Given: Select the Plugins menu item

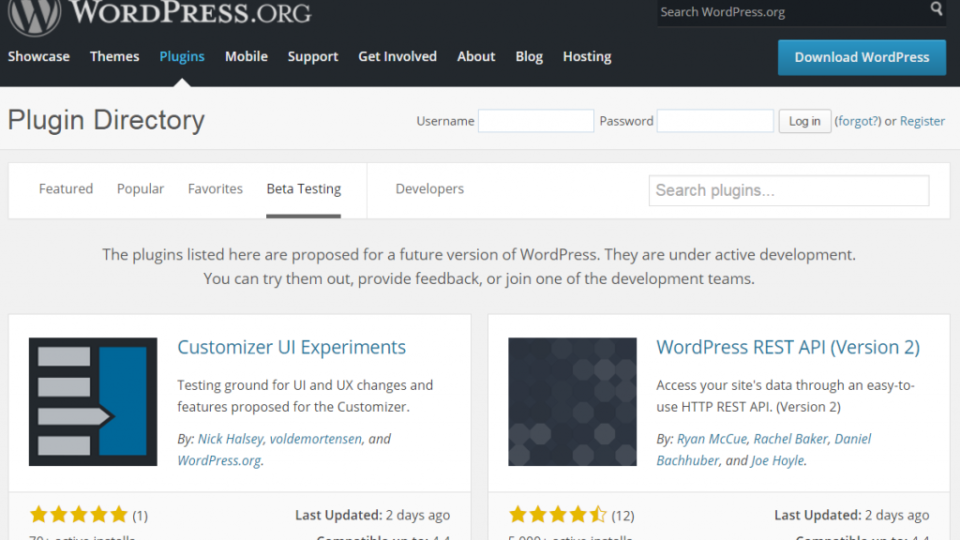Looking at the screenshot, I should tap(182, 56).
